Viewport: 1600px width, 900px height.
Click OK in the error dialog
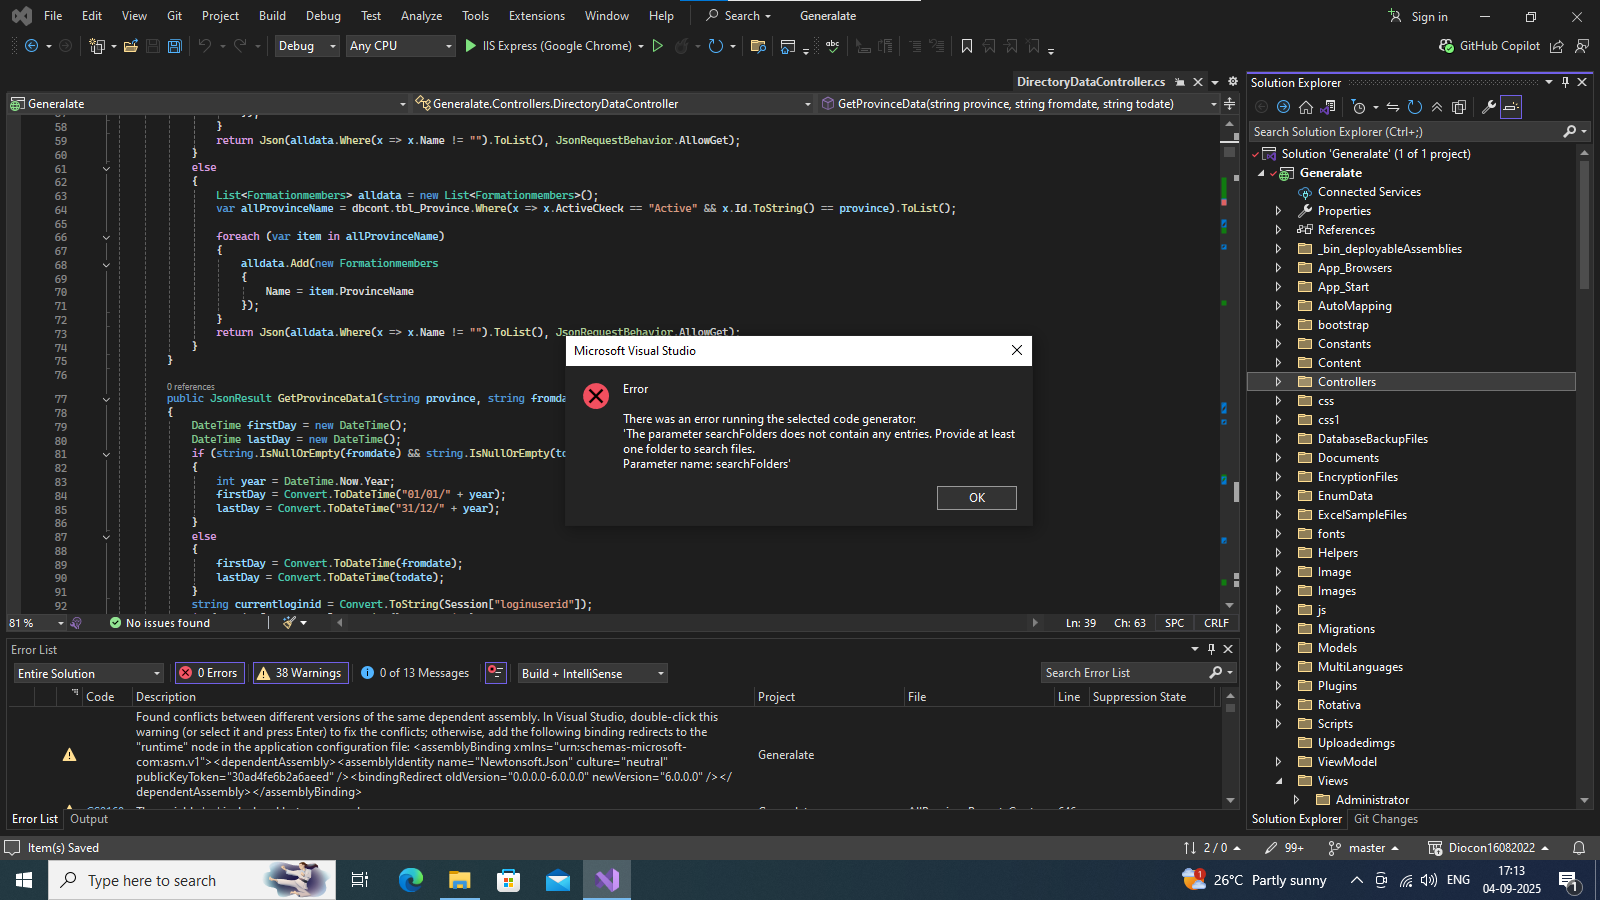(976, 498)
